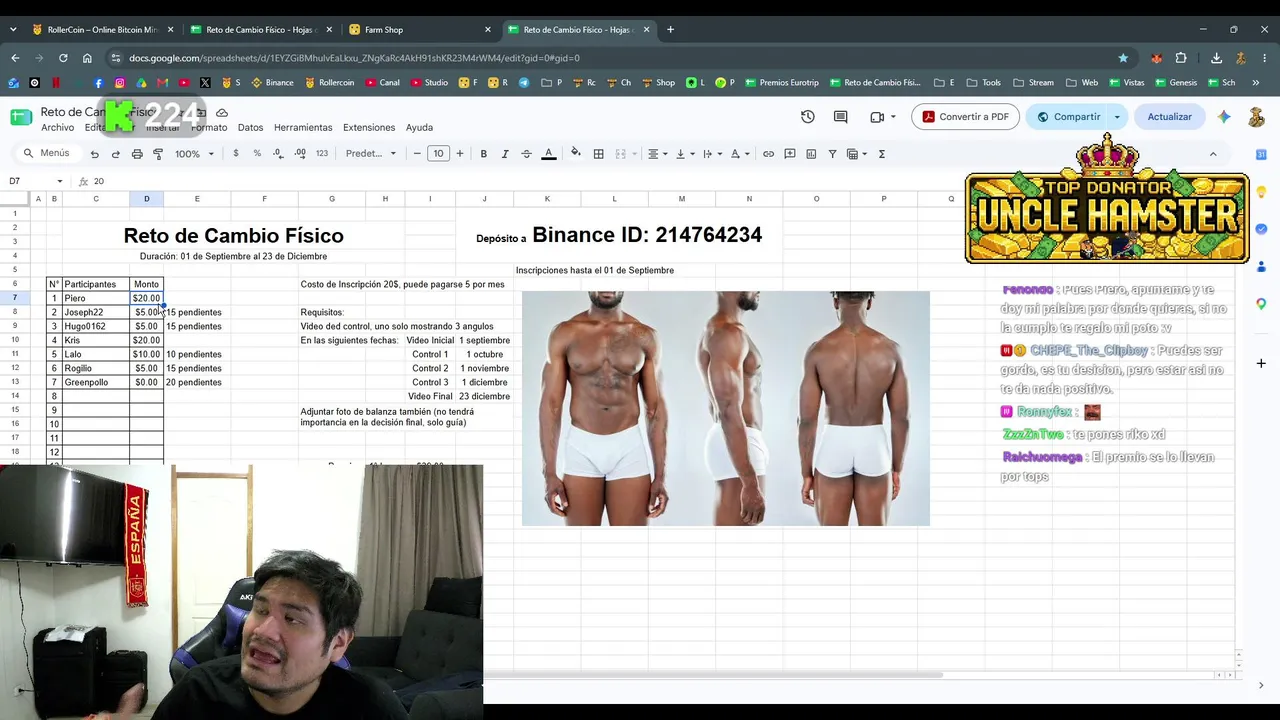Viewport: 1280px width, 720px height.
Task: Toggle strikethrough formatting
Action: coord(526,154)
